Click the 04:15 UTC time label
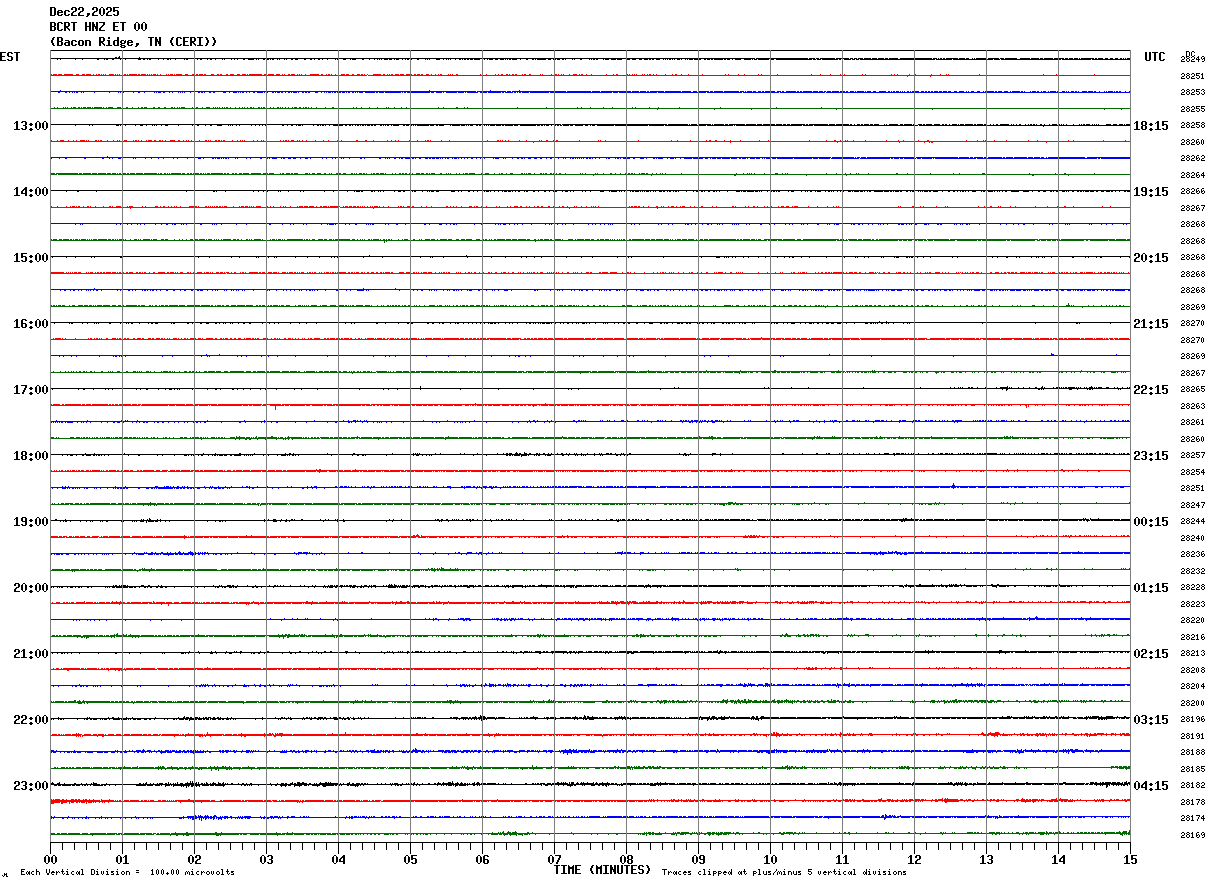This screenshot has width=1210, height=886. coord(1150,786)
